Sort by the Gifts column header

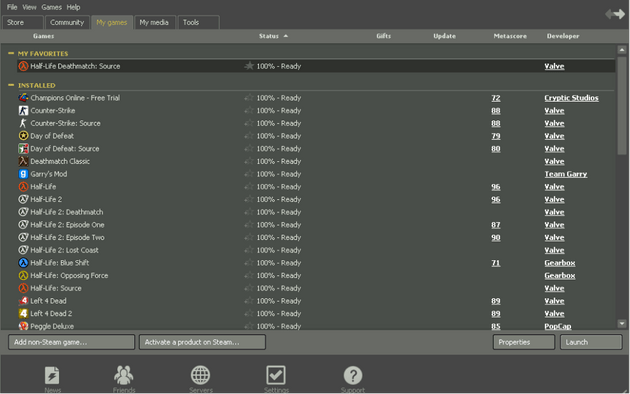pyautogui.click(x=383, y=36)
